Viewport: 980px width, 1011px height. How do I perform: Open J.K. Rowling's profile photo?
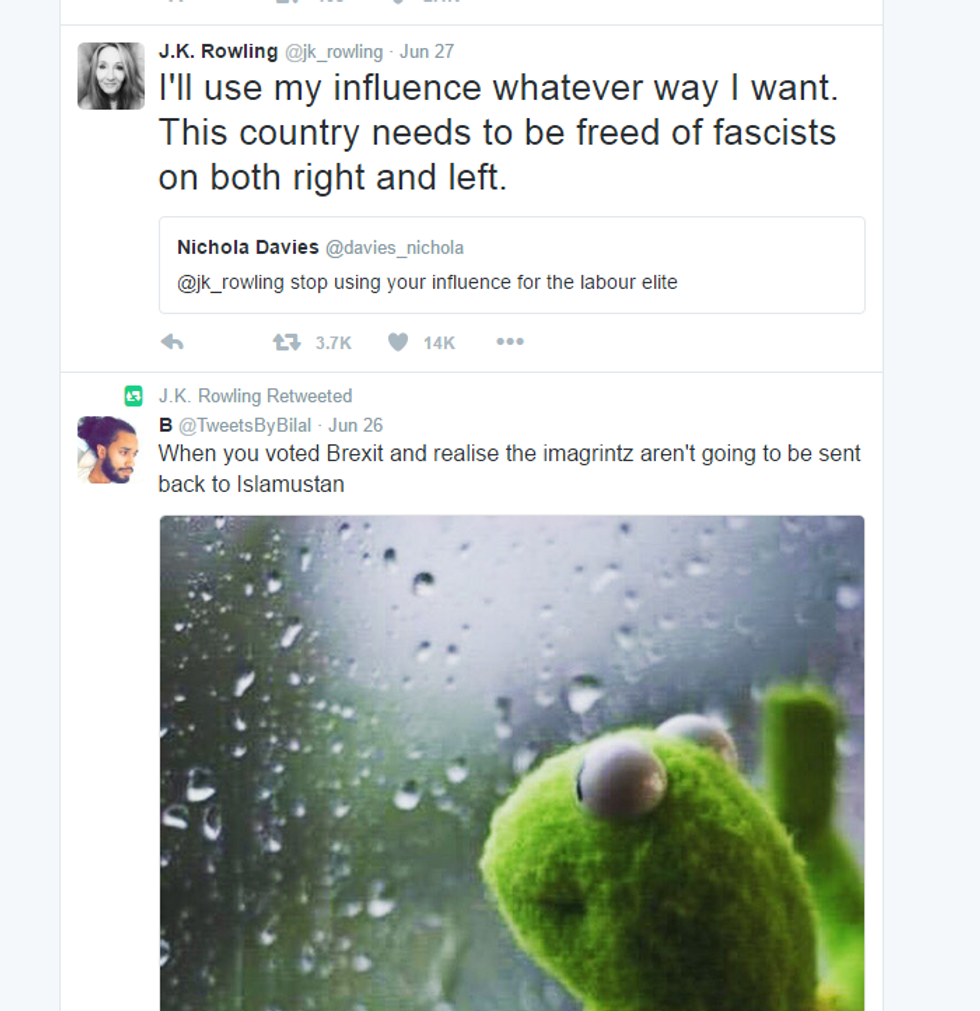coord(111,76)
